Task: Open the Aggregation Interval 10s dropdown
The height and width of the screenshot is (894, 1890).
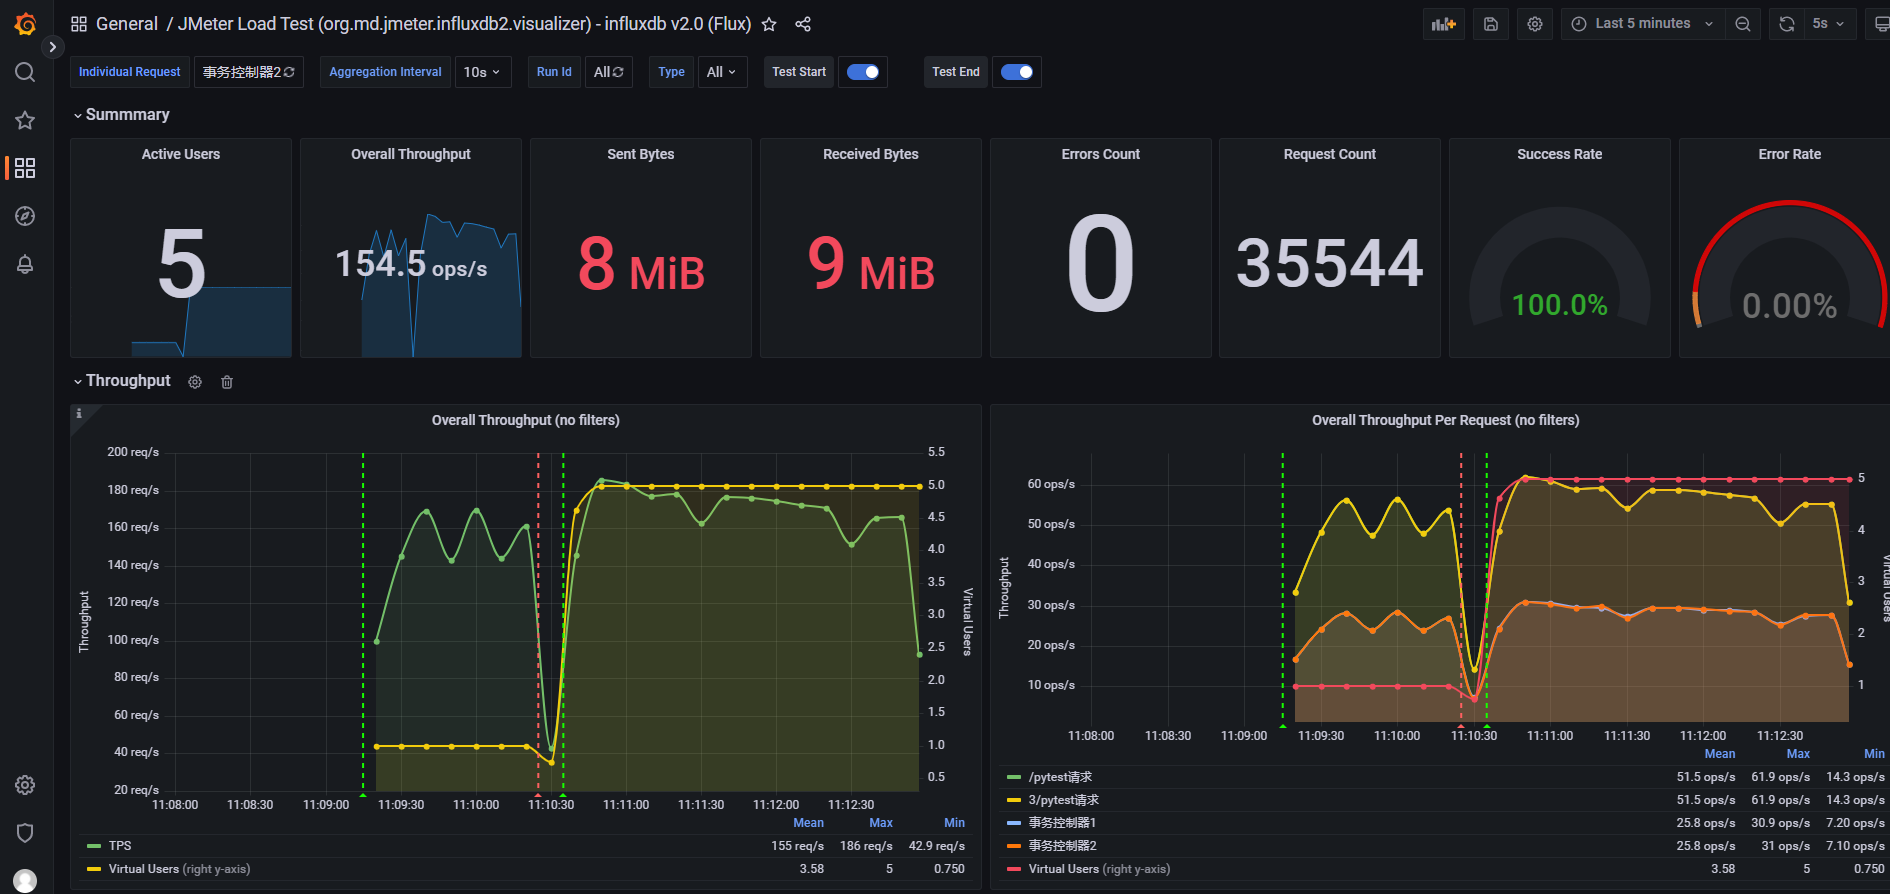Action: point(482,72)
